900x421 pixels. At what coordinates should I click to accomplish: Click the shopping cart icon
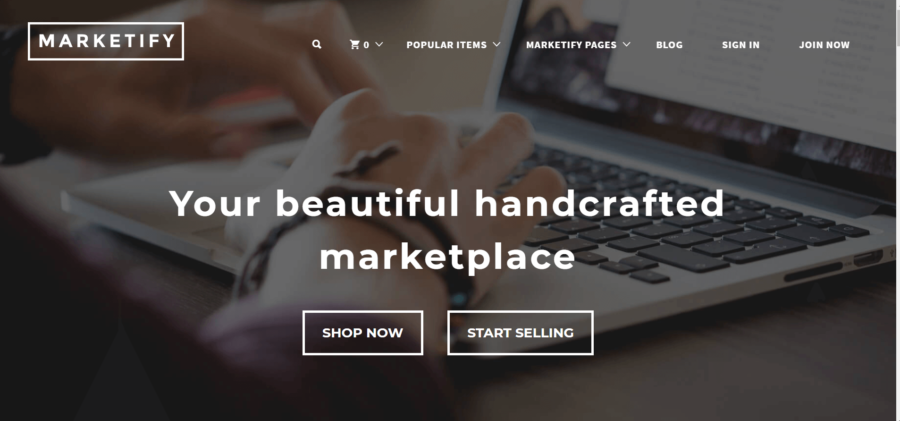(355, 44)
